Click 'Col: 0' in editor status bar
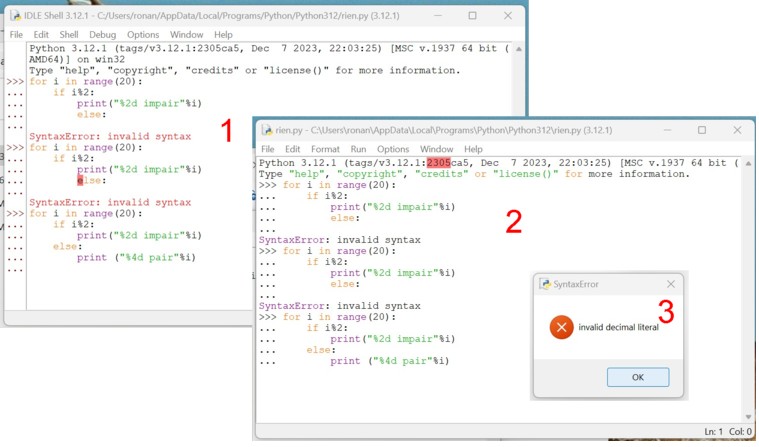This screenshot has width=759, height=447. 740,432
